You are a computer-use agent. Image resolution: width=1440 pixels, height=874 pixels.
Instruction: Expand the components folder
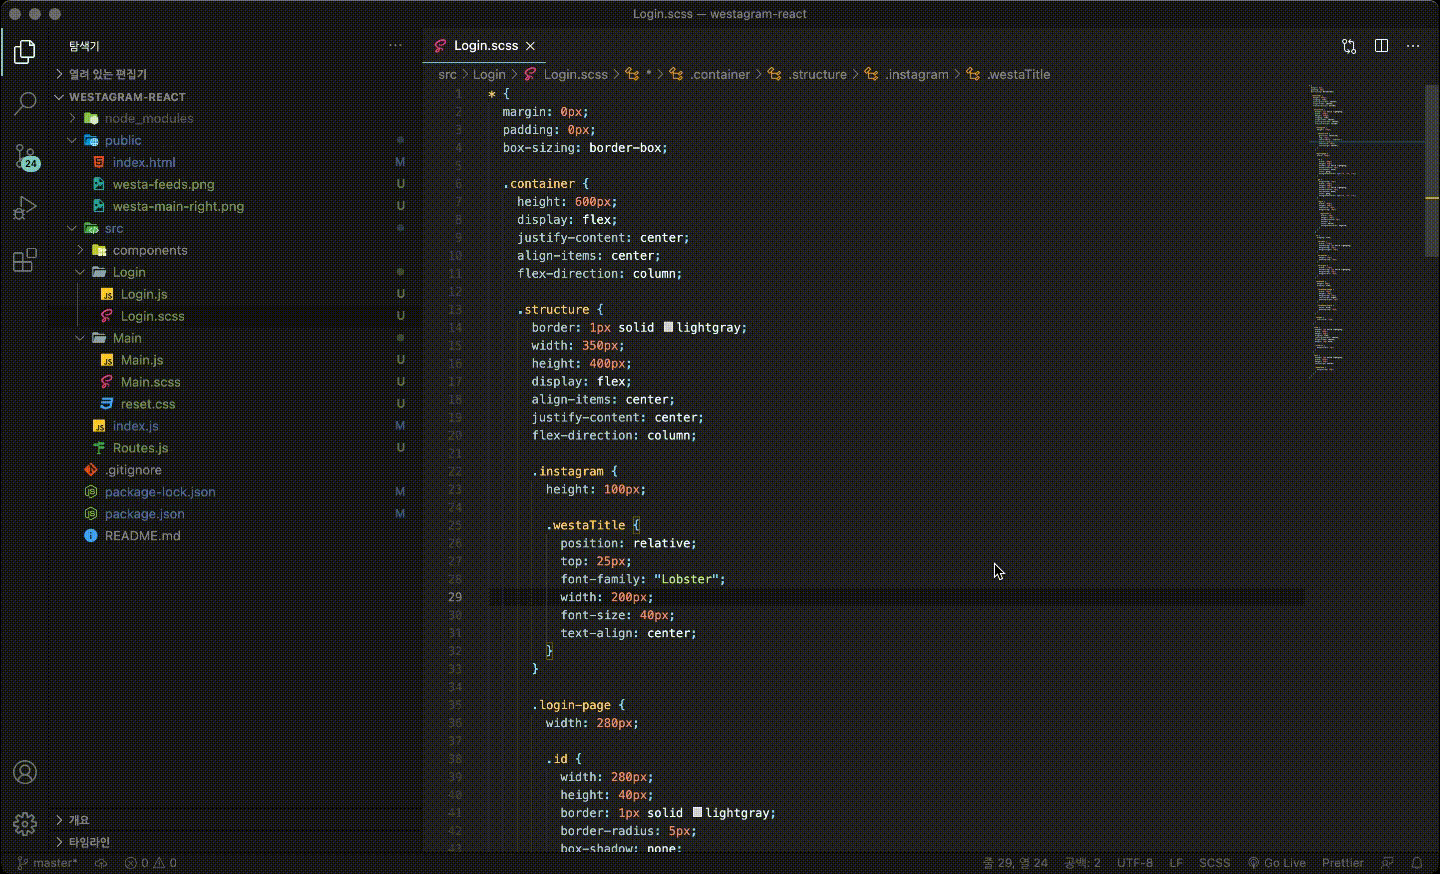pos(235,250)
